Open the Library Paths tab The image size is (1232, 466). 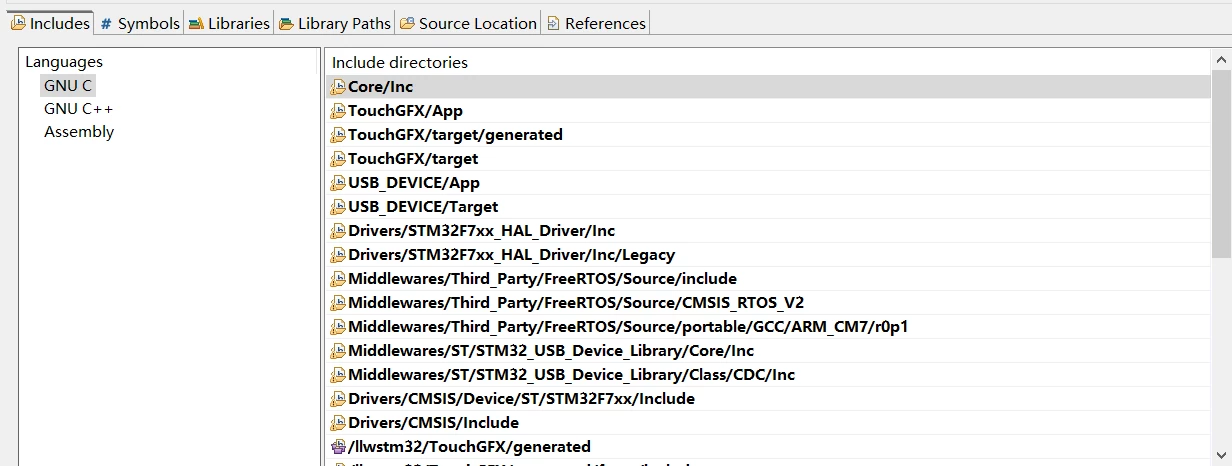(x=334, y=23)
